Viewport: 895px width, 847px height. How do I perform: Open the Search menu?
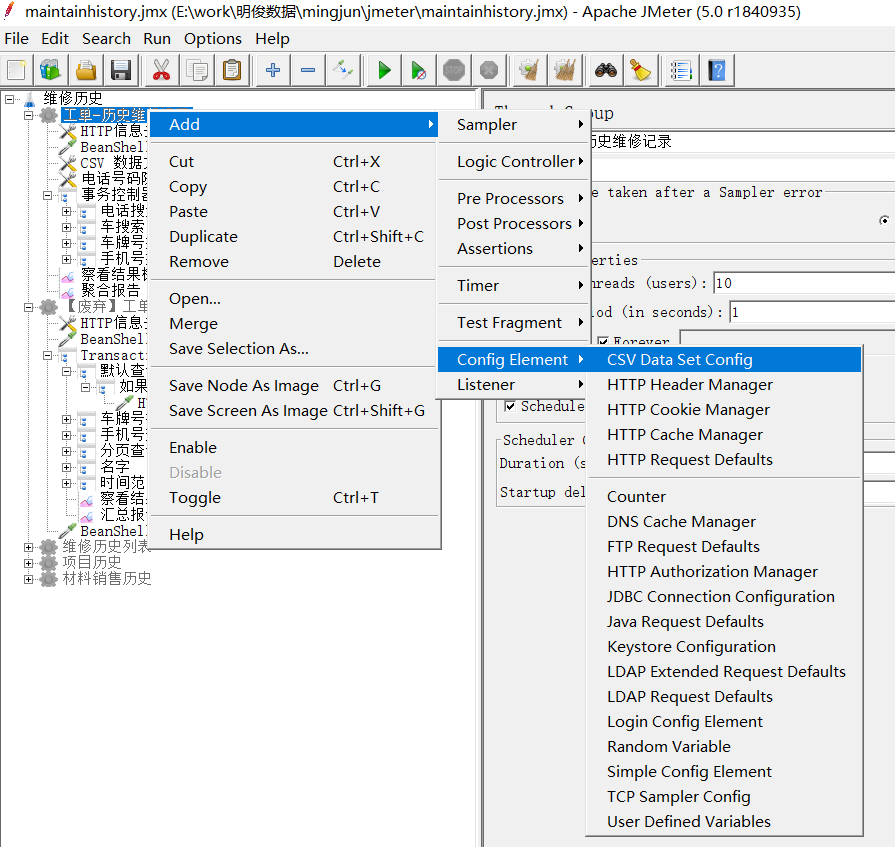pyautogui.click(x=106, y=39)
